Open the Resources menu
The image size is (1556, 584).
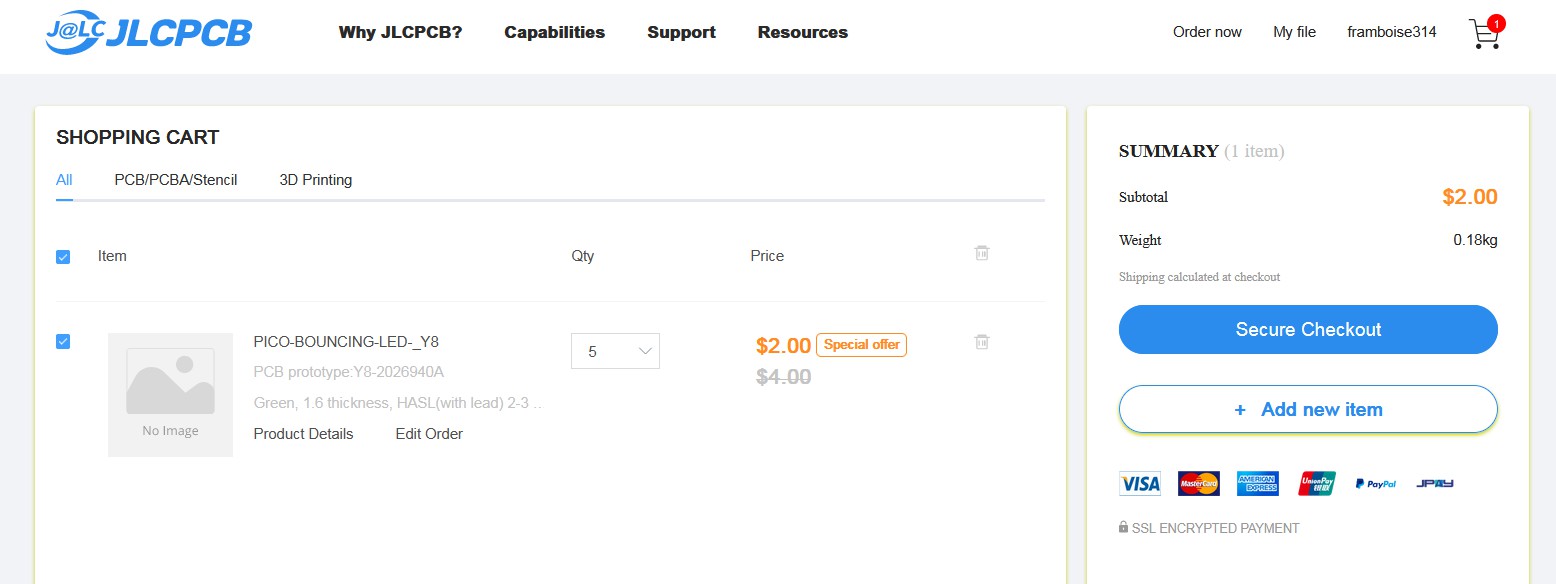pyautogui.click(x=803, y=32)
